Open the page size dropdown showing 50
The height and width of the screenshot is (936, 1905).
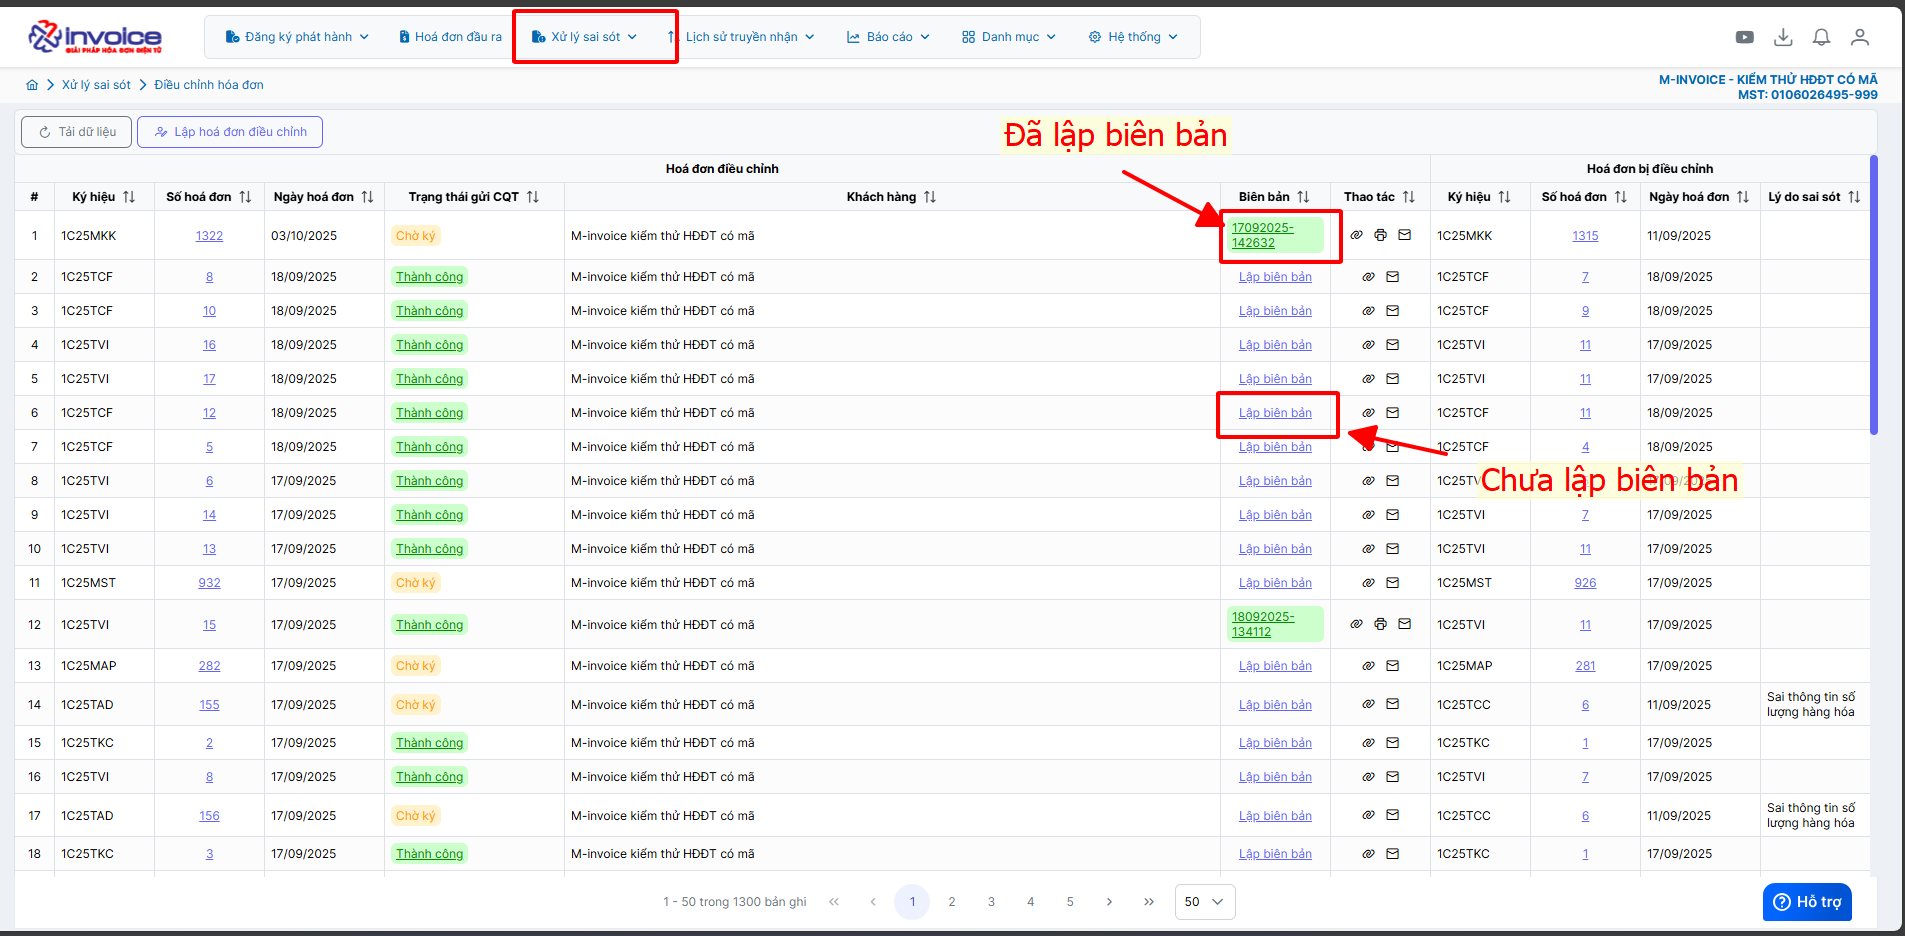[x=1204, y=901]
